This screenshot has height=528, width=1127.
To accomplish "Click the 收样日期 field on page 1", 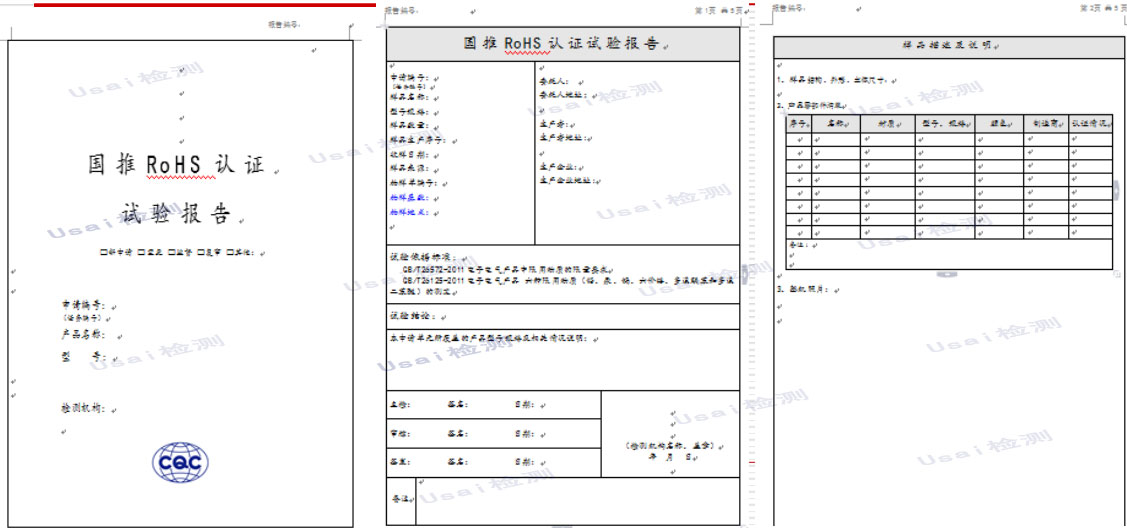I will [x=410, y=154].
